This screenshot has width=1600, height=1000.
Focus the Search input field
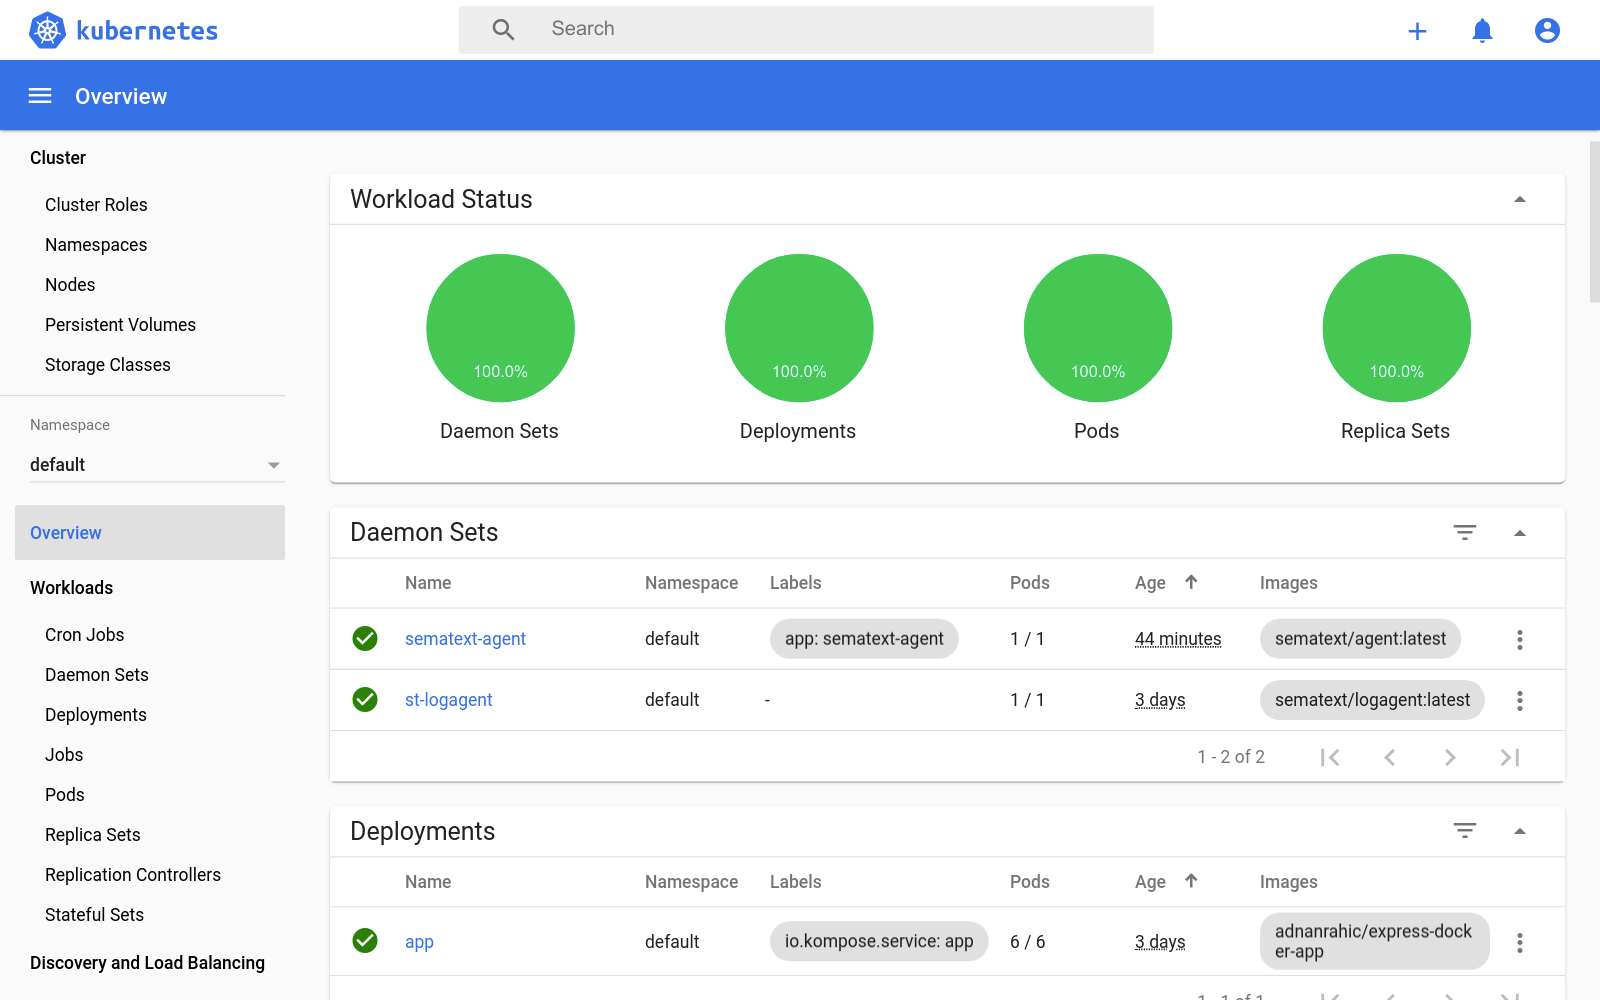tap(806, 30)
